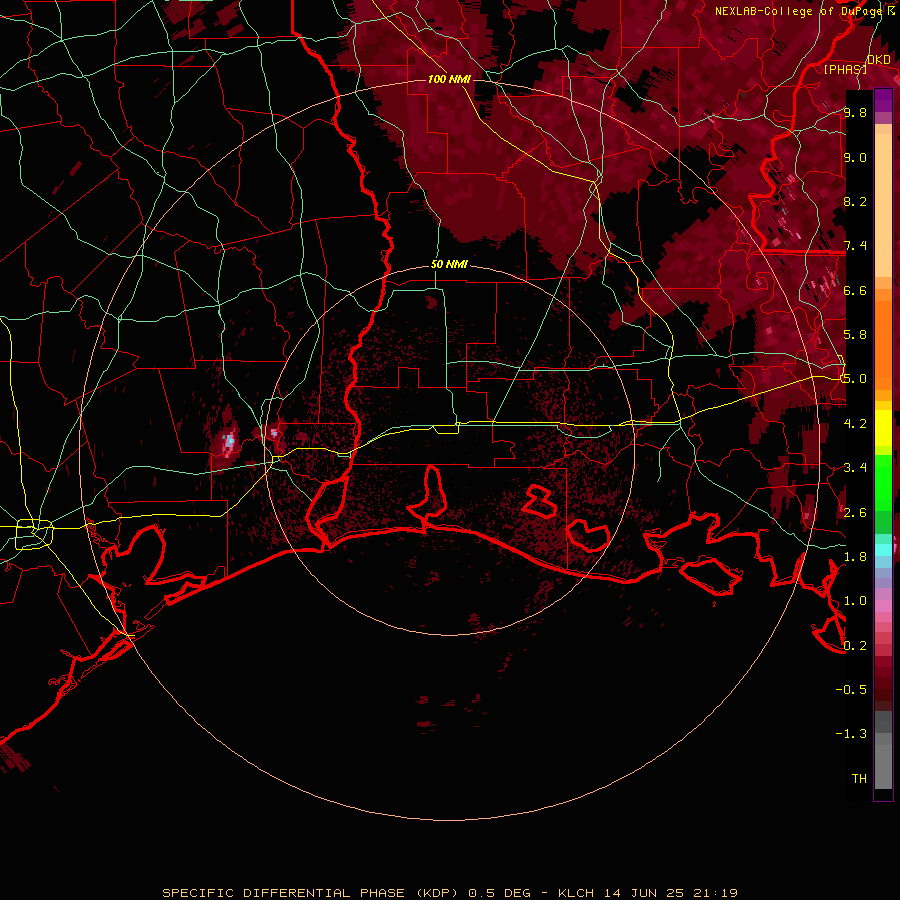Click the 5.8 scale value
Screen dimensions: 900x900
855,335
